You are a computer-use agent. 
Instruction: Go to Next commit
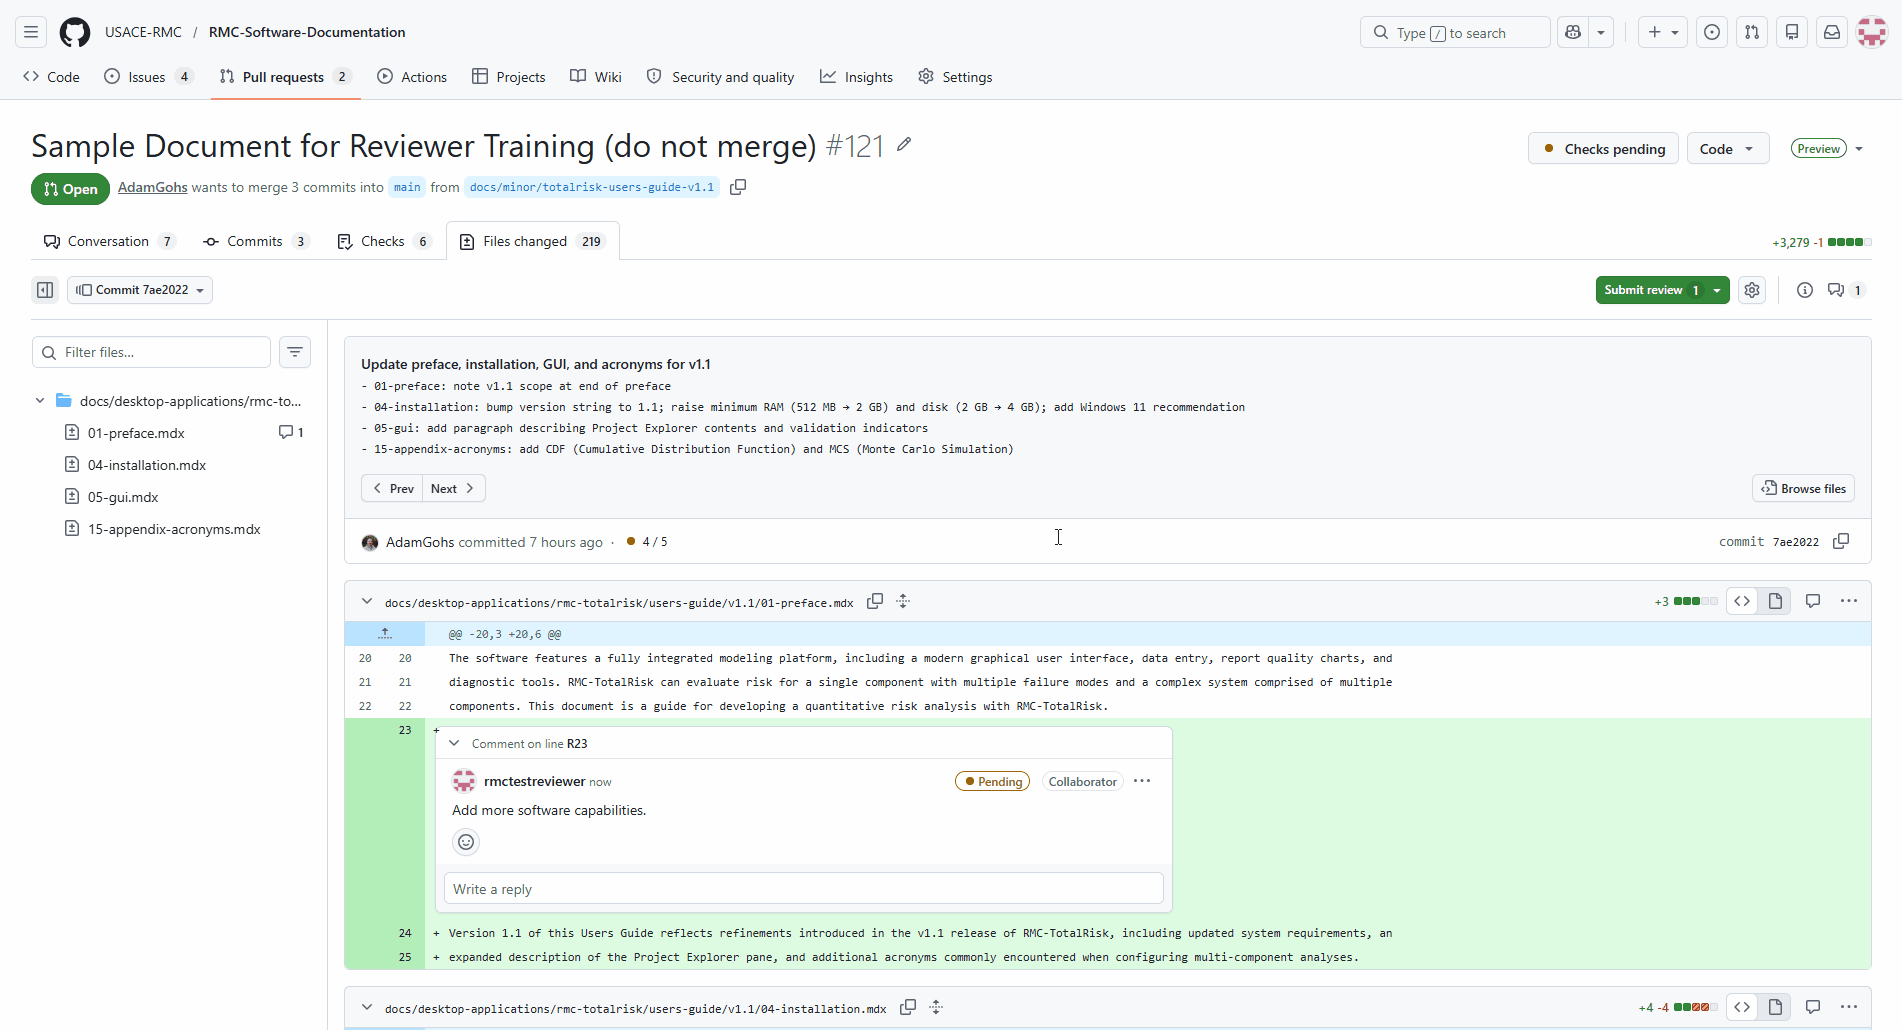point(453,488)
